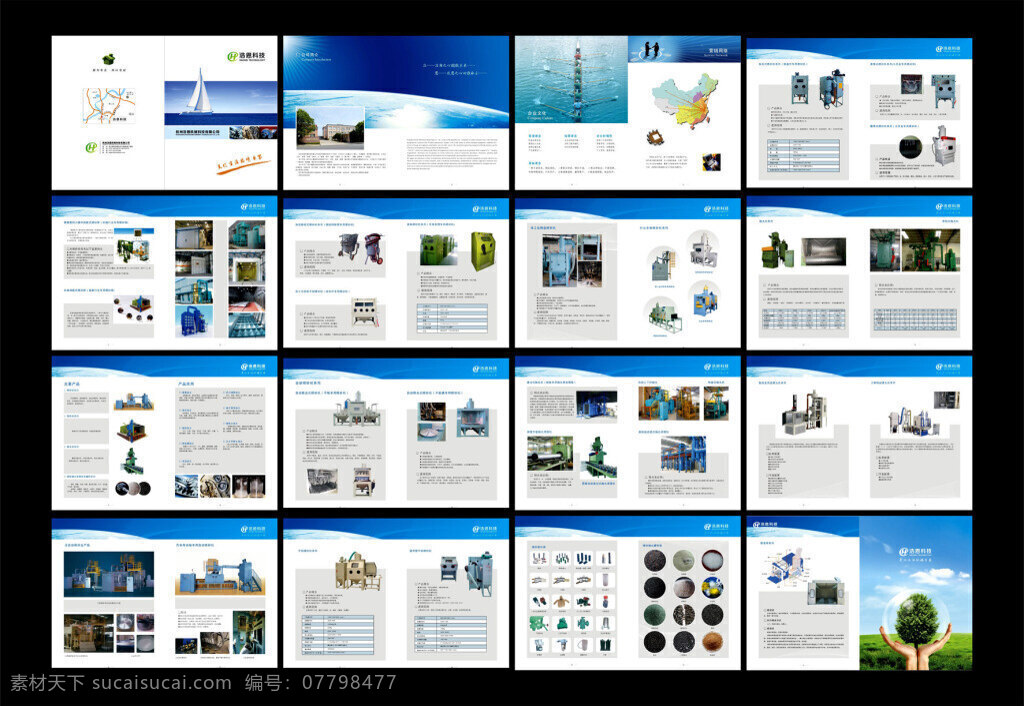Click the road map on the back cover
Image resolution: width=1024 pixels, height=706 pixels.
(x=108, y=106)
